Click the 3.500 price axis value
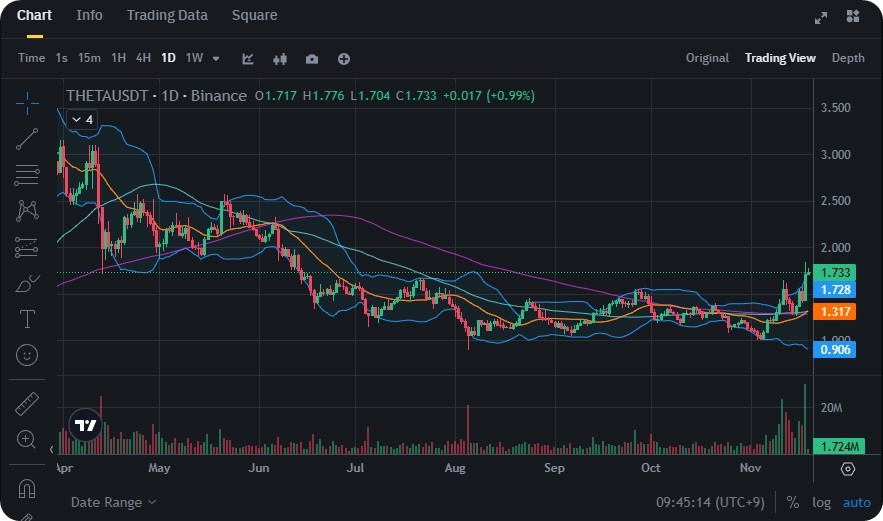Viewport: 883px width, 521px height. (x=836, y=108)
